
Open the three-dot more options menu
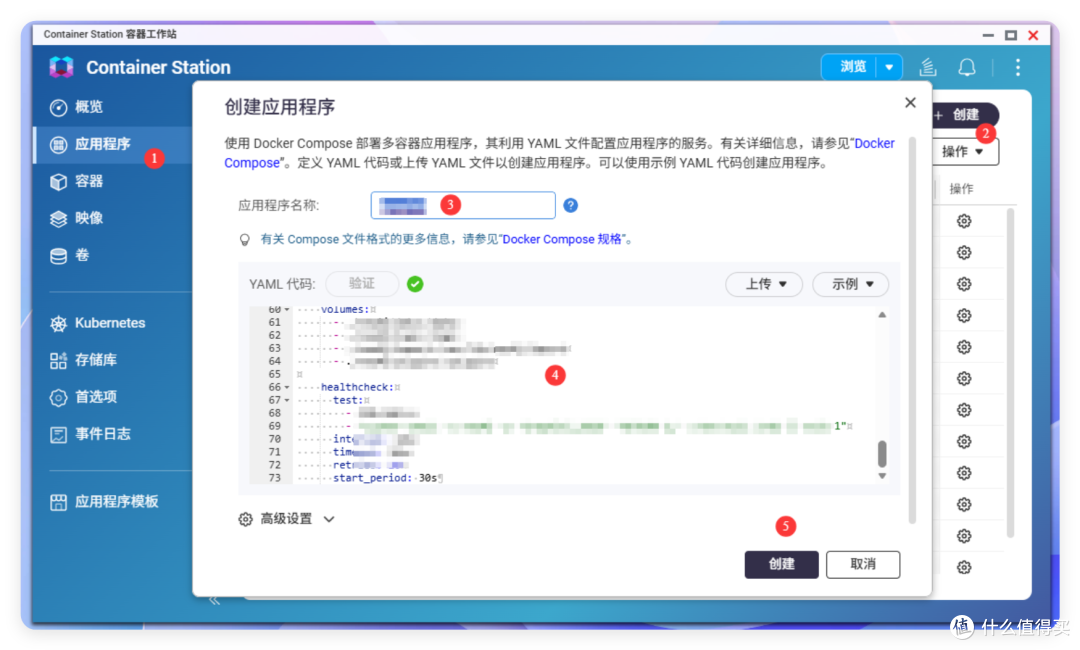pos(1017,67)
